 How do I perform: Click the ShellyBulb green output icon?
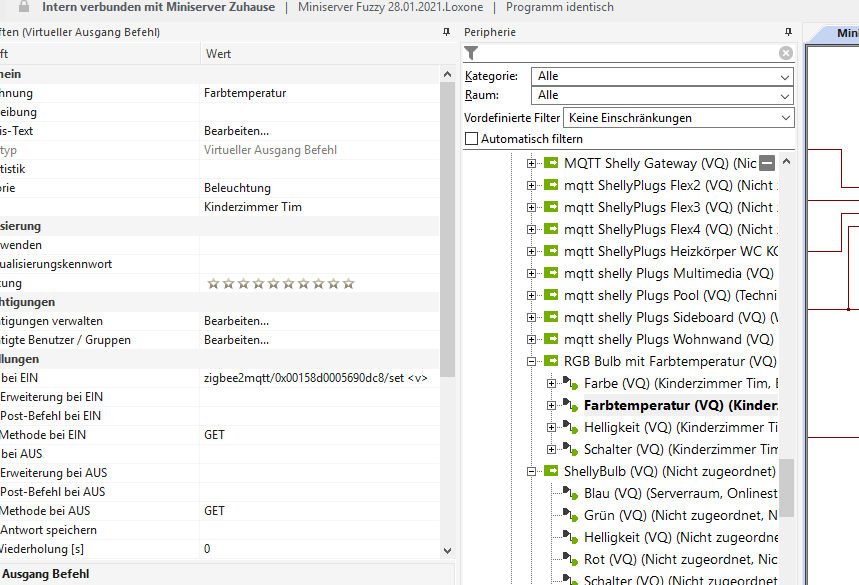coord(550,471)
